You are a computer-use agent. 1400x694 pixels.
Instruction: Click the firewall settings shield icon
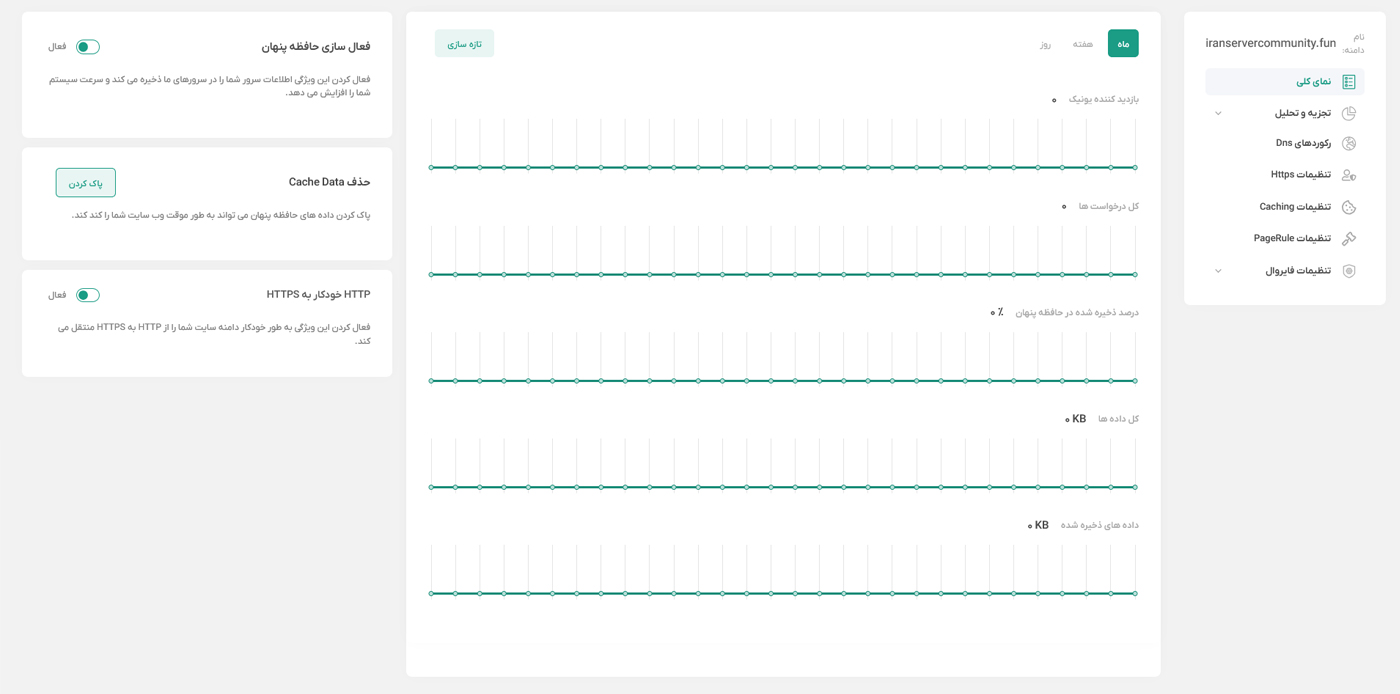pos(1348,271)
